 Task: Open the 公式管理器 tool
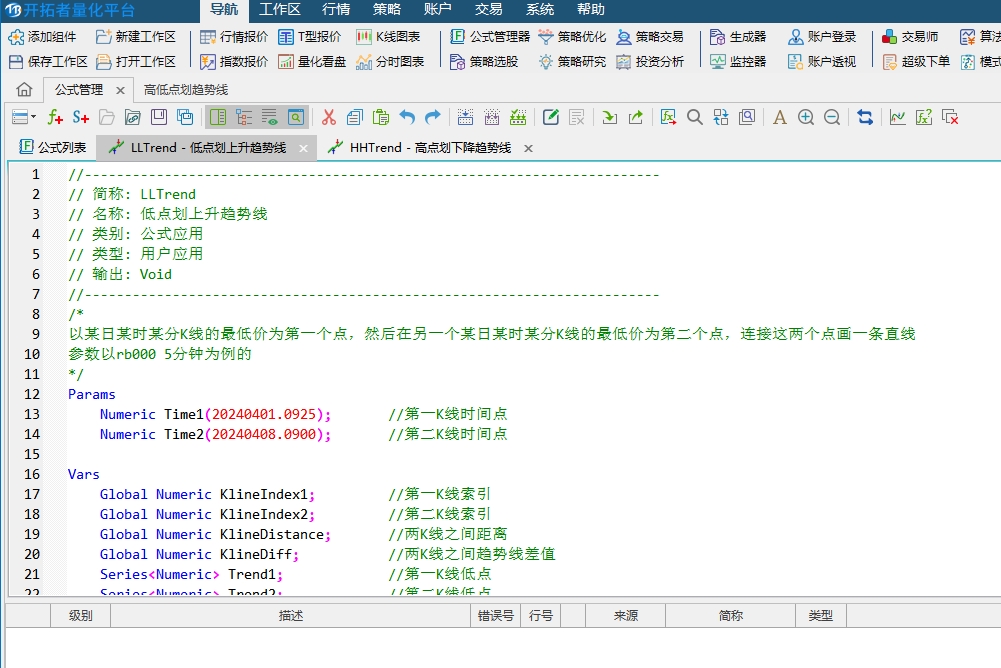point(490,37)
